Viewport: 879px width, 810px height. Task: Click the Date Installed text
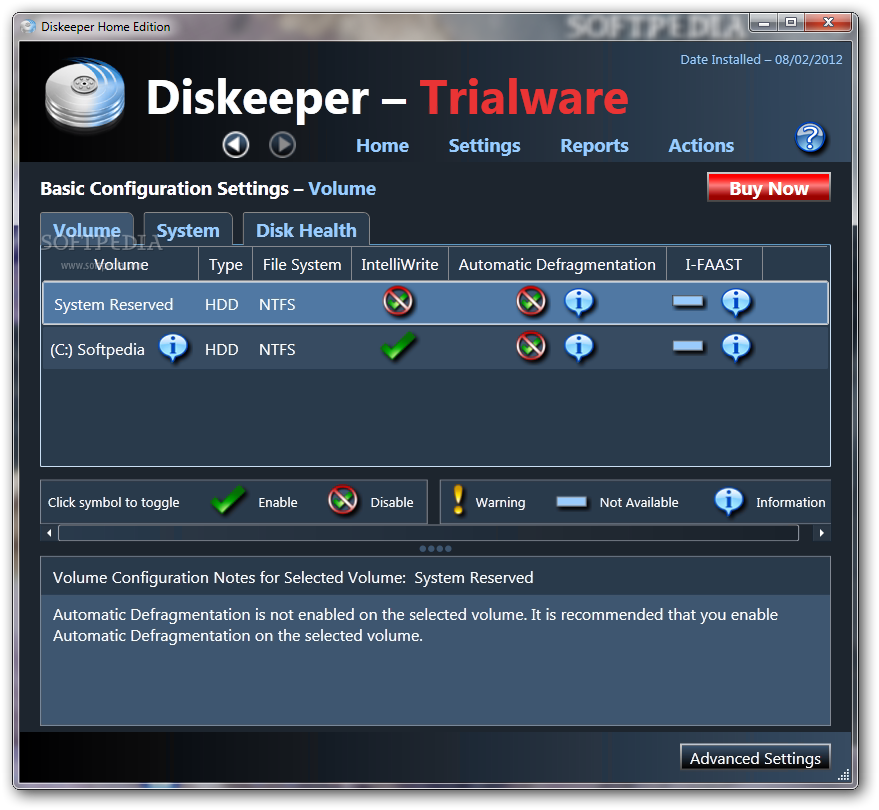761,59
